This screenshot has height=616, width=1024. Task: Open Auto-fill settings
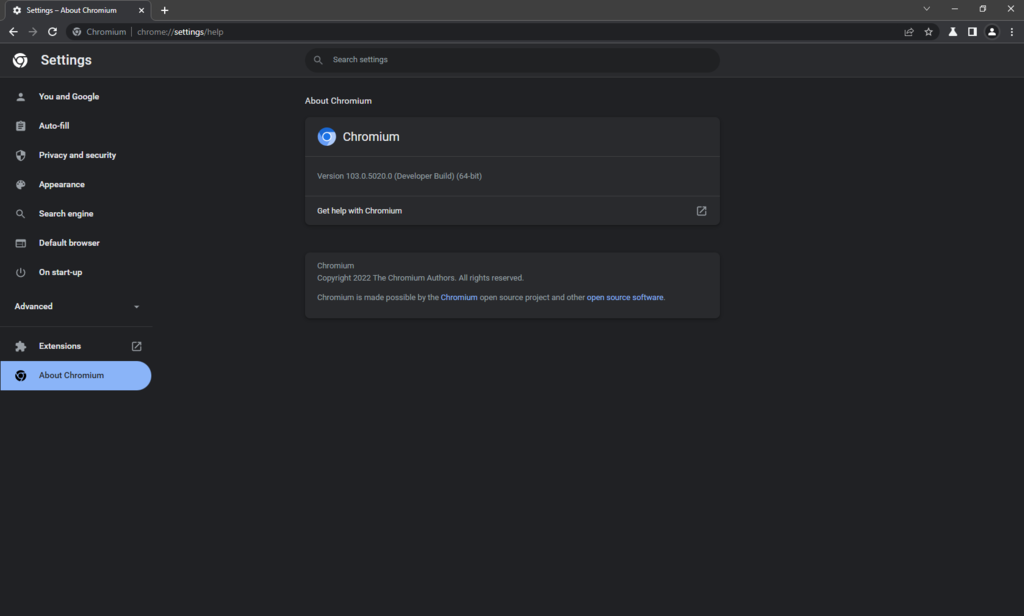point(76,126)
